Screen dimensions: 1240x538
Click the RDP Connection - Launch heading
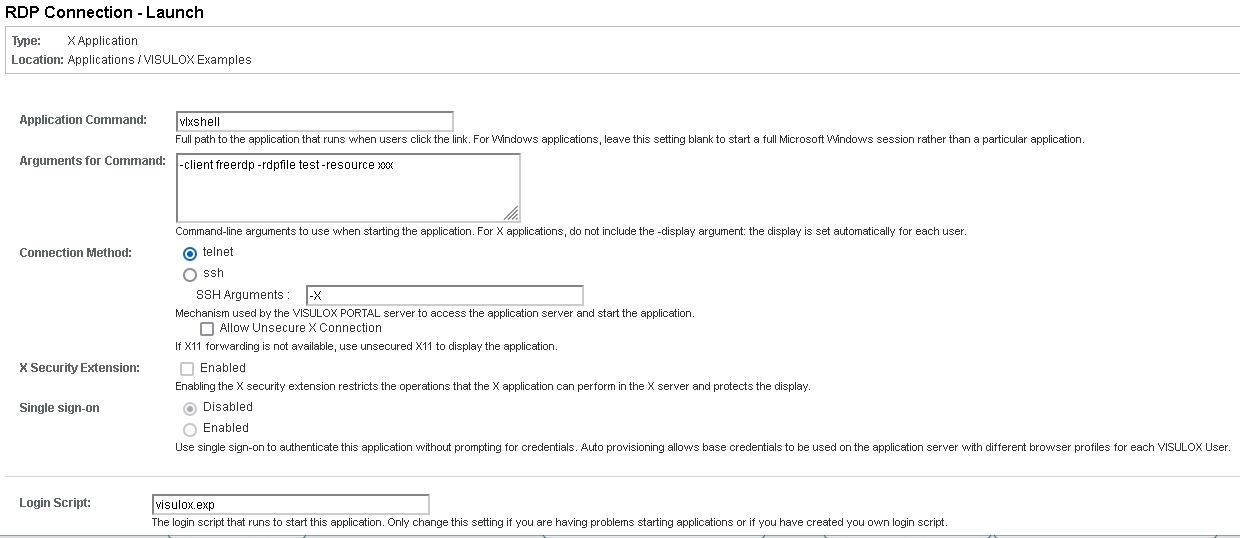(x=105, y=13)
